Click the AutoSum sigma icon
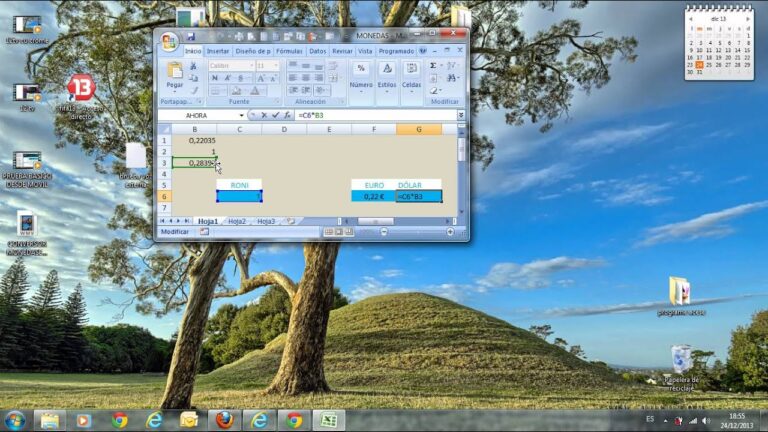The image size is (768, 432). coord(433,65)
